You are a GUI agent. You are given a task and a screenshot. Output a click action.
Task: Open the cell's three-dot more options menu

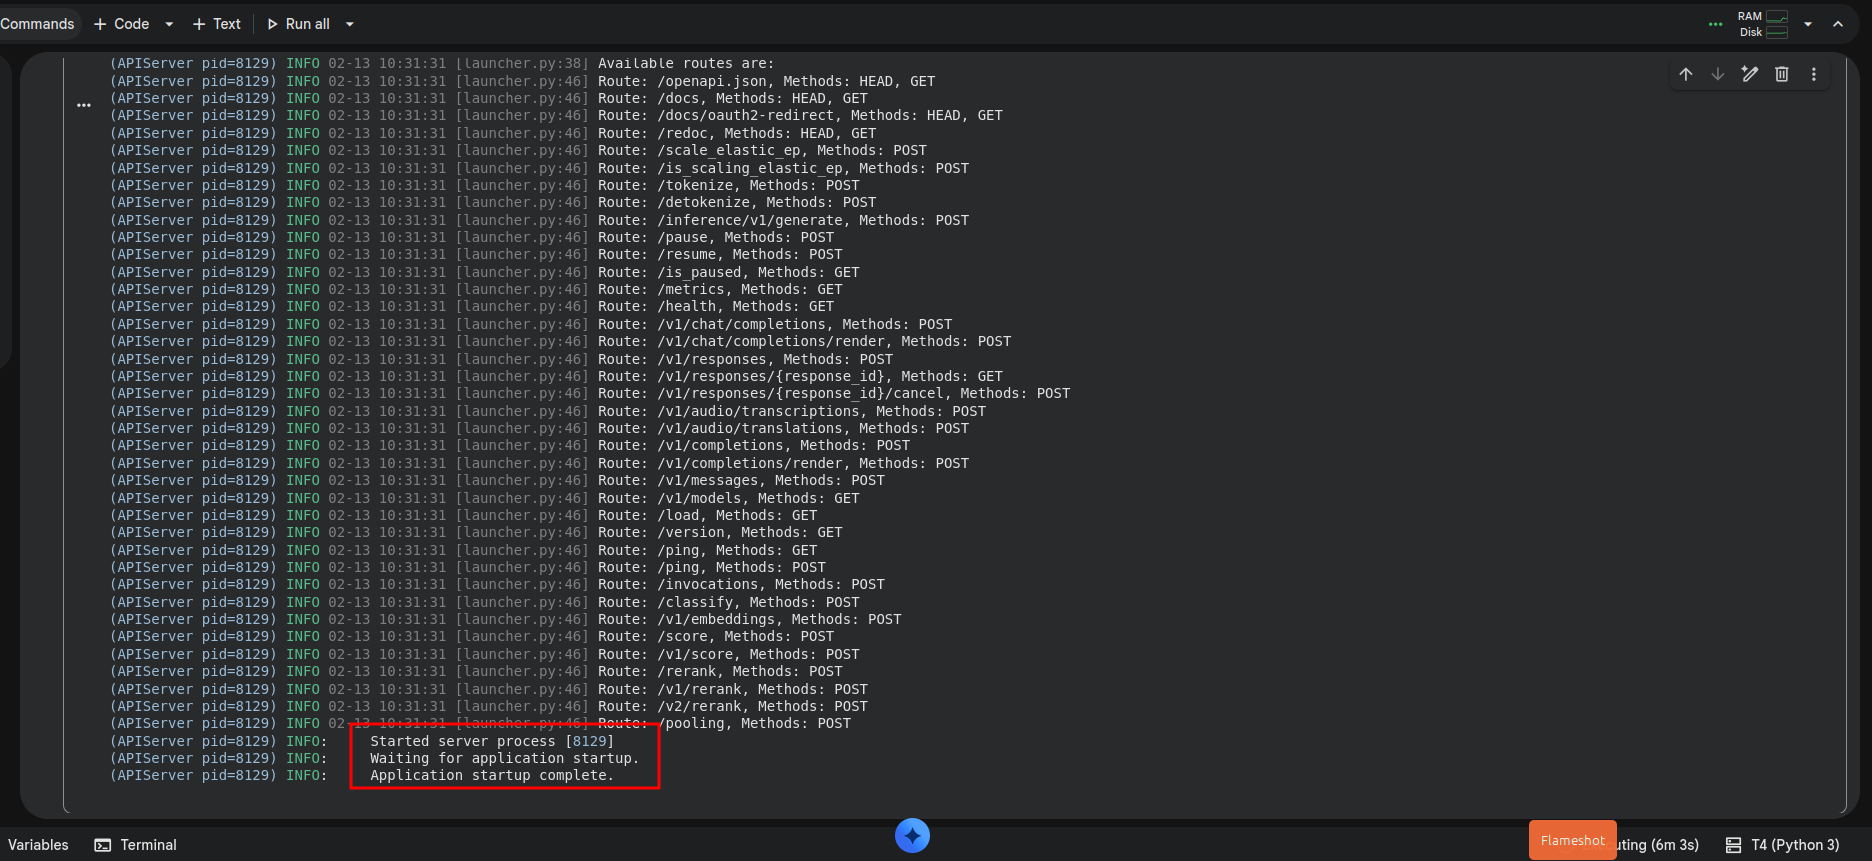1814,74
